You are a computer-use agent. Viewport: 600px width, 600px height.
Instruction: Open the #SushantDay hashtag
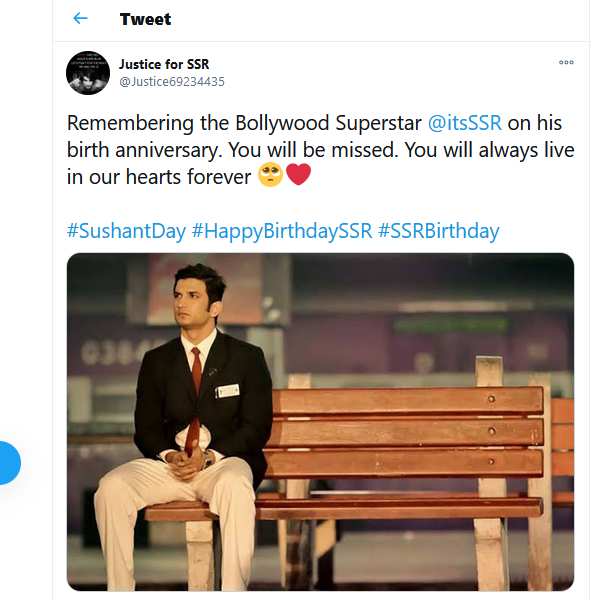click(x=126, y=231)
